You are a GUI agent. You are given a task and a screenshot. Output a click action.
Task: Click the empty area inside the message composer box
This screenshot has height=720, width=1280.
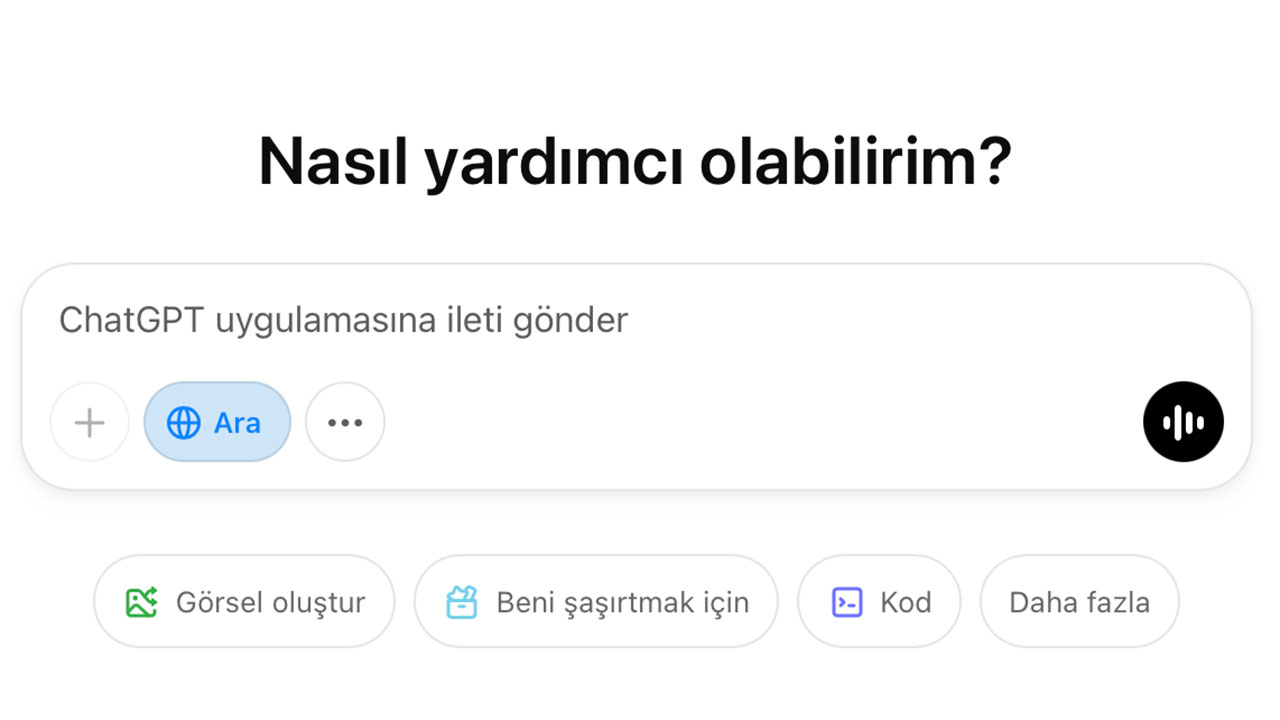click(760, 422)
